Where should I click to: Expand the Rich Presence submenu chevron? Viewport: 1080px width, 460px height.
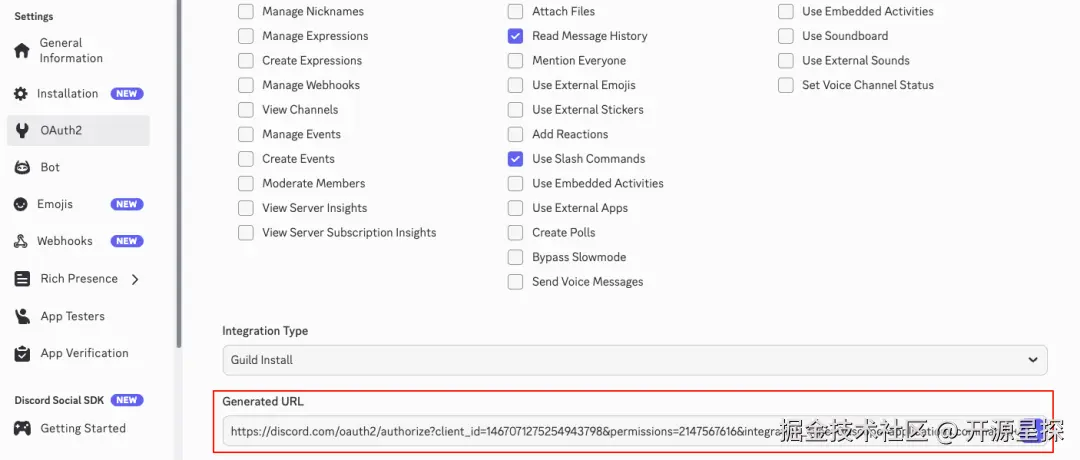pos(135,279)
